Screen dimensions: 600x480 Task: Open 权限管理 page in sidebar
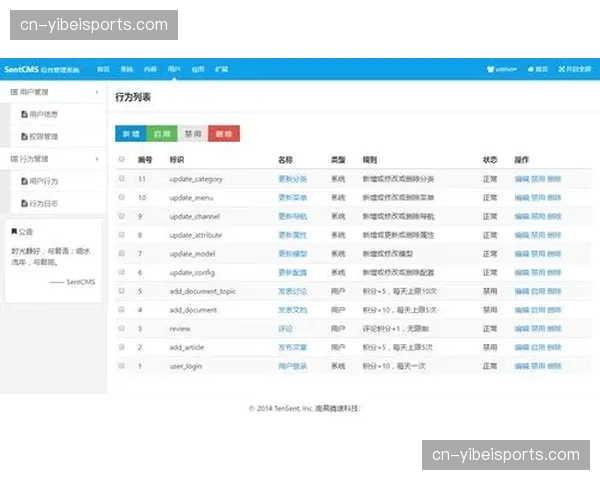[x=39, y=136]
